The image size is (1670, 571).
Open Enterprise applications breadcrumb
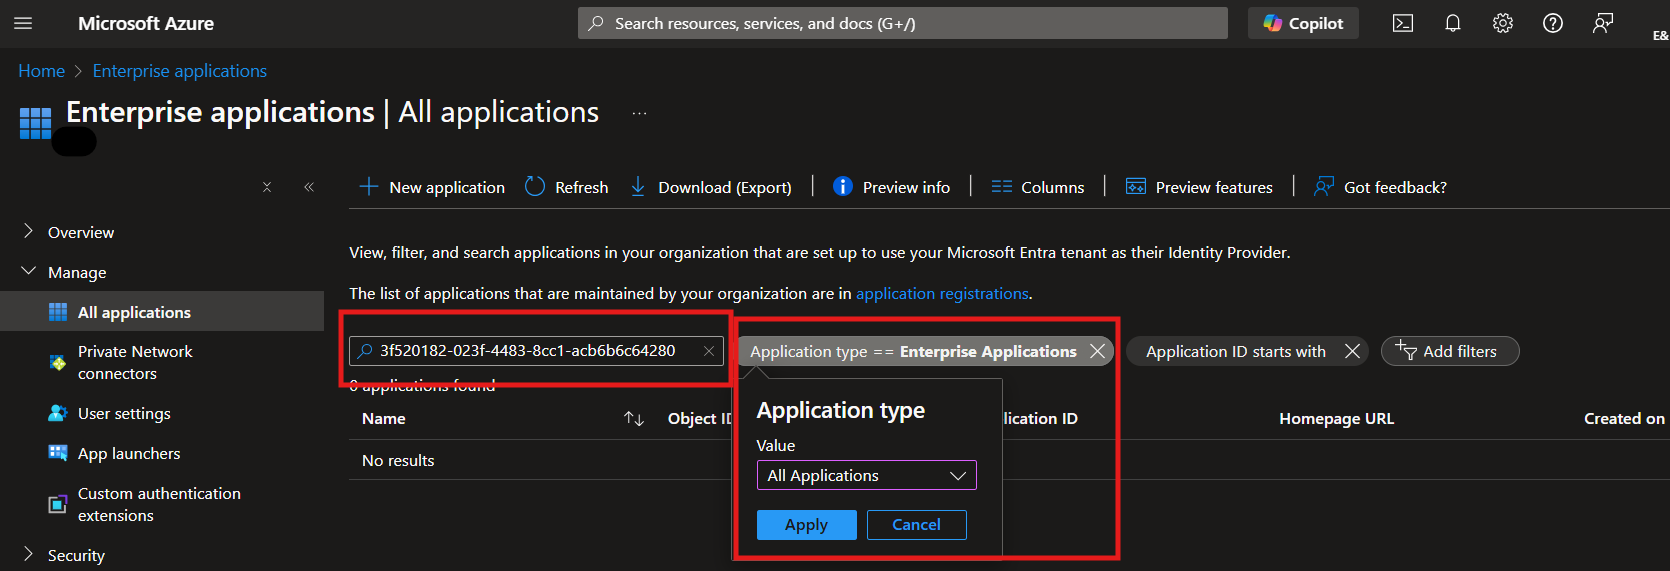180,71
